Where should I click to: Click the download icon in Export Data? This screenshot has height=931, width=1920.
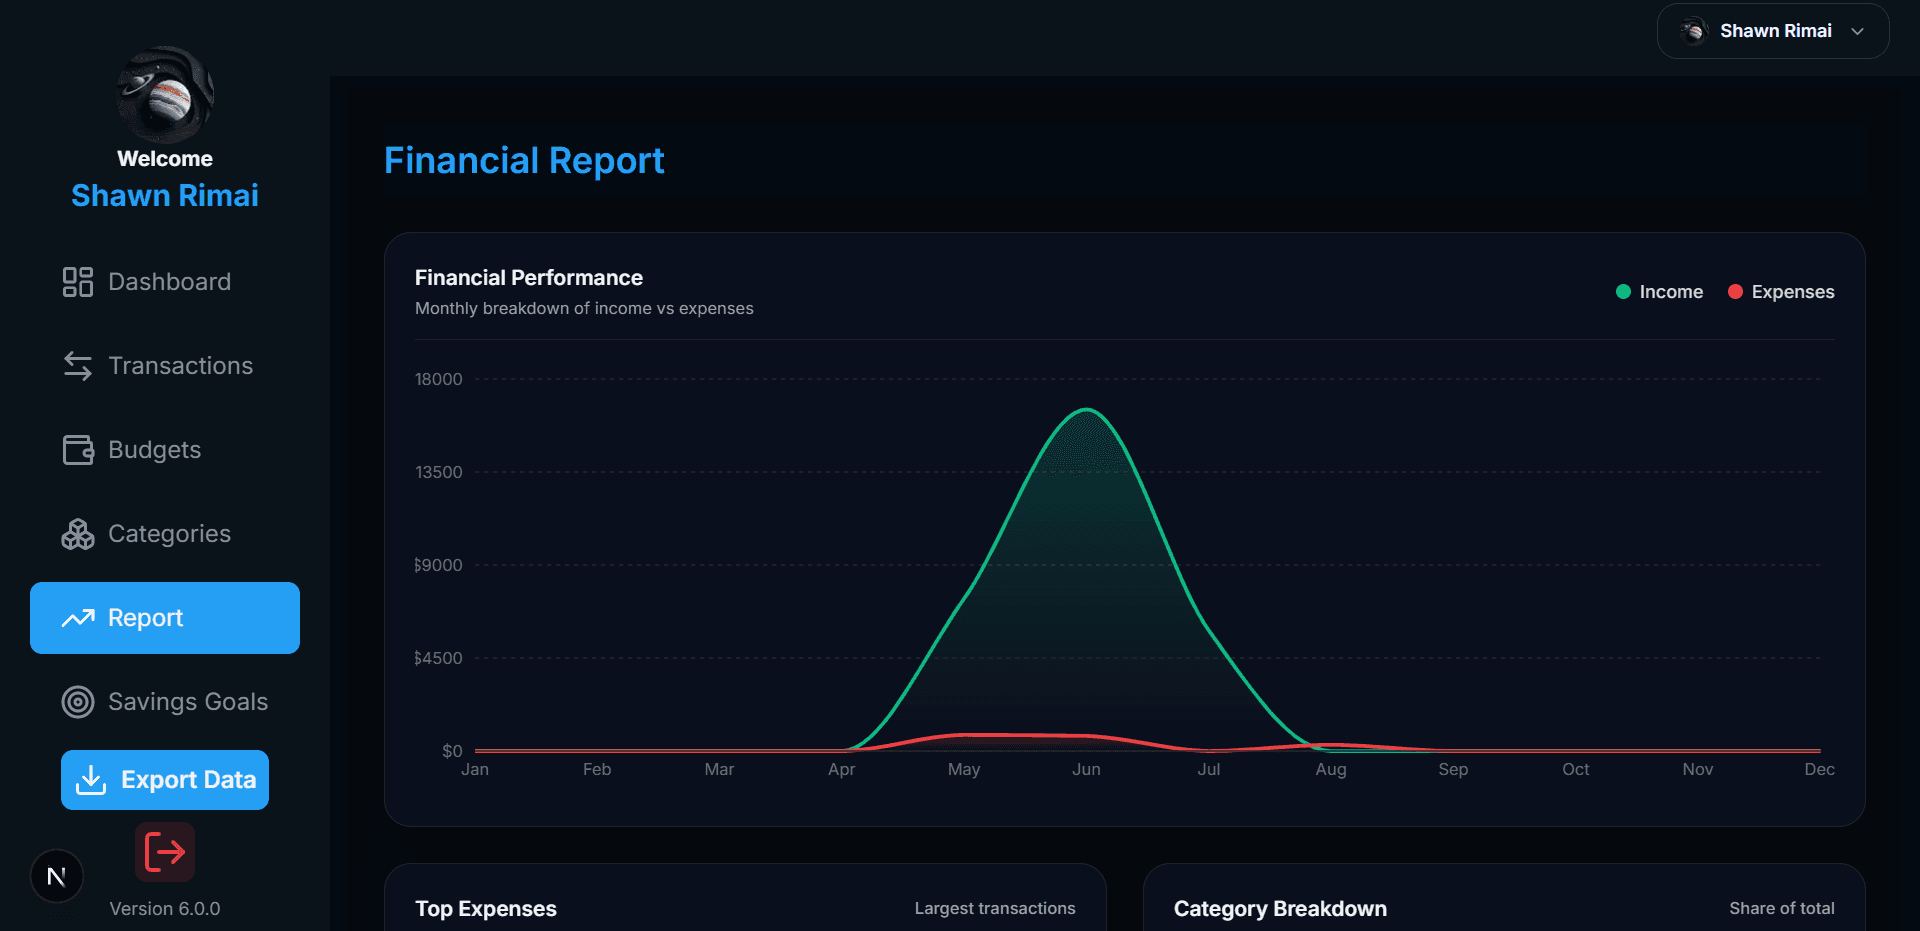91,780
